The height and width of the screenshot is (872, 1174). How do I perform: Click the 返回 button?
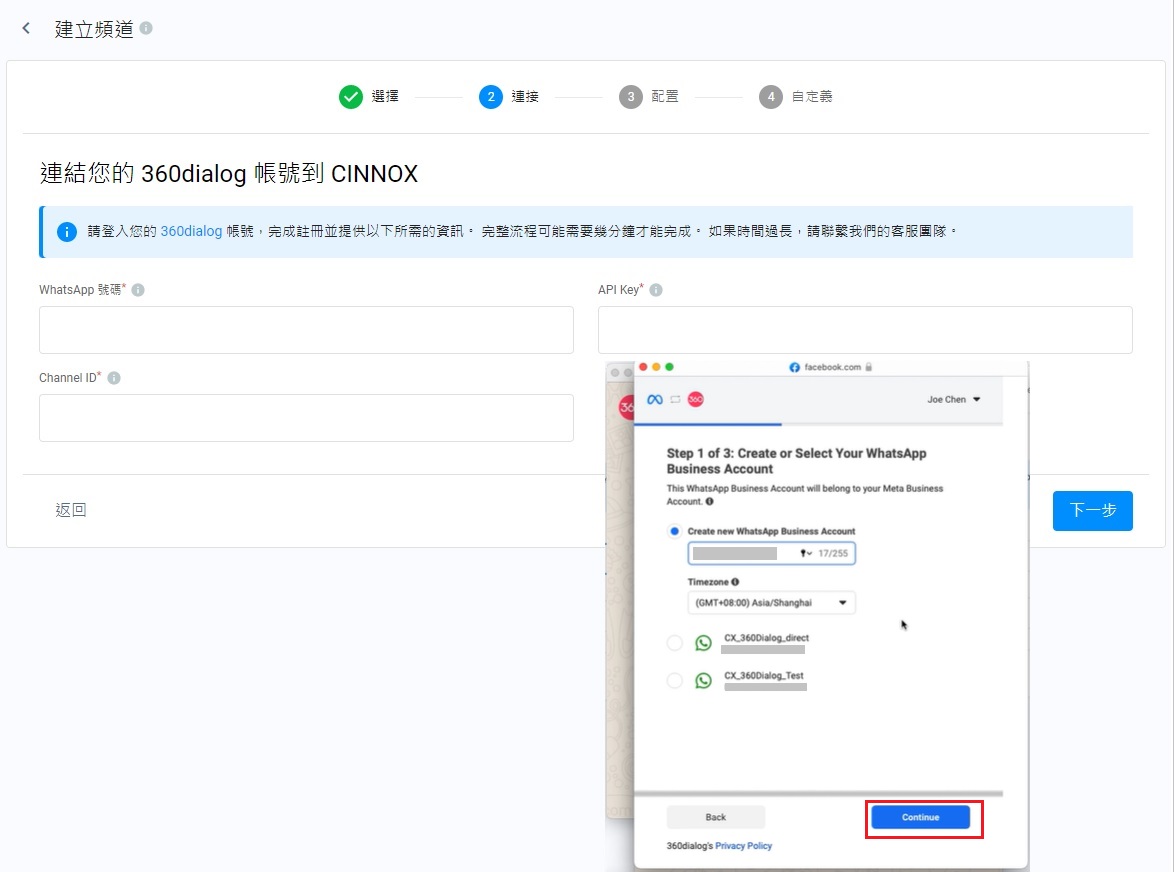point(71,510)
